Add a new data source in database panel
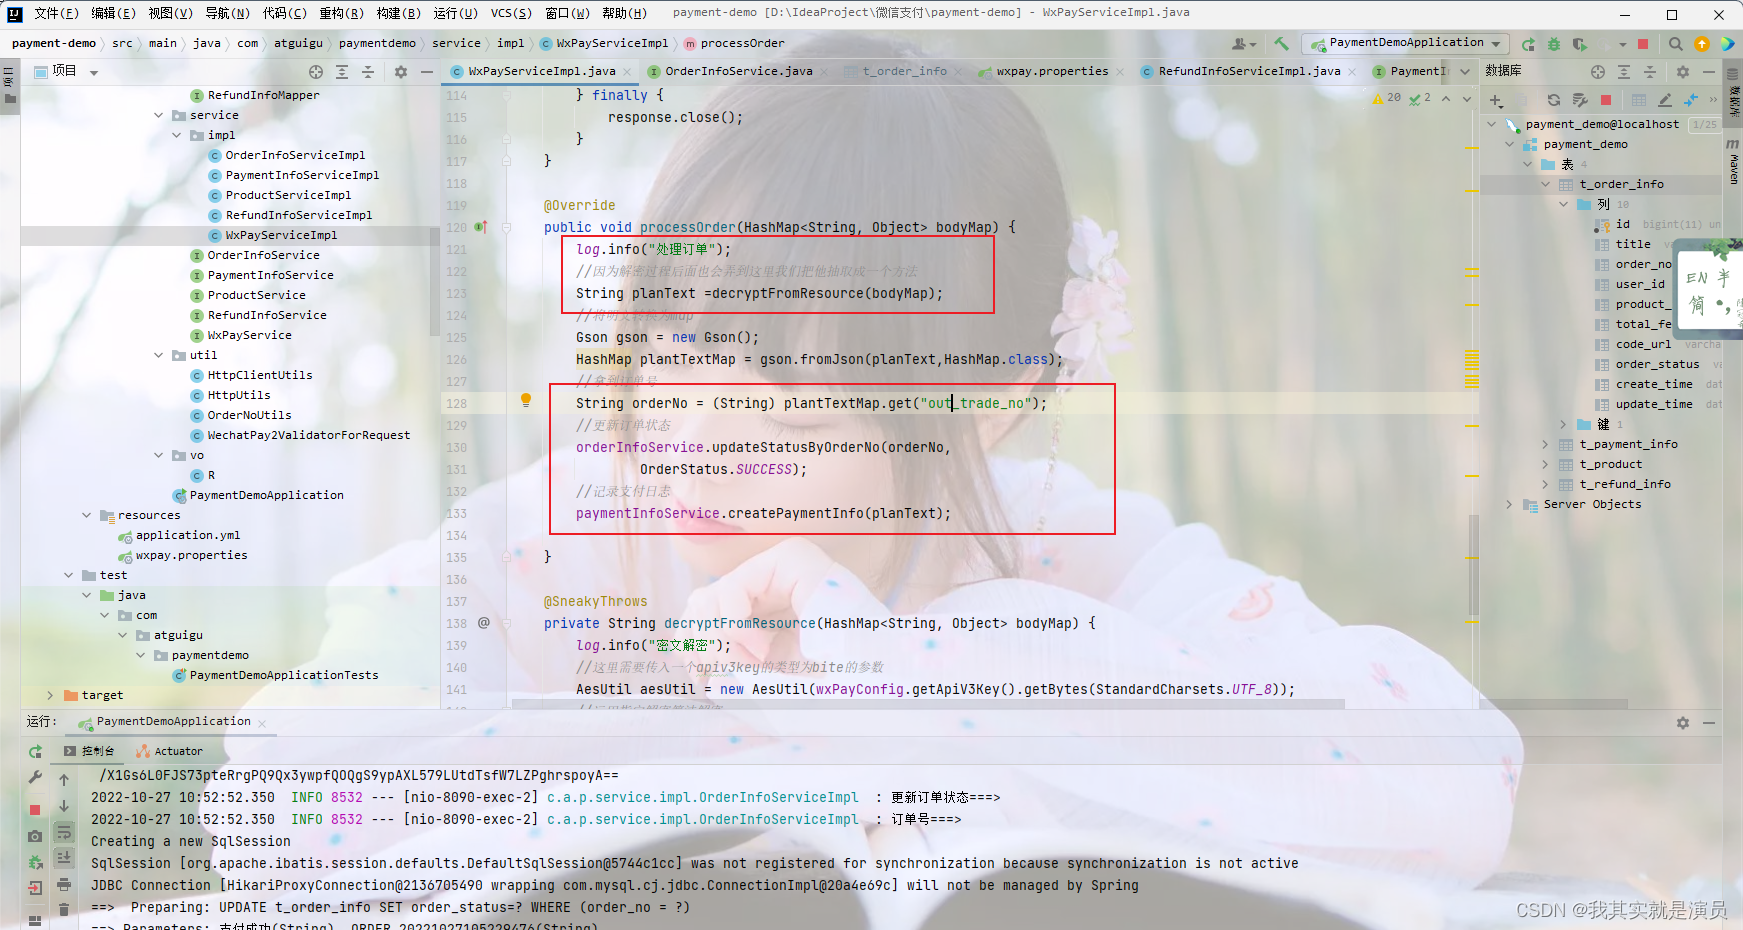Screen dimensions: 1743x930 coord(1496,100)
